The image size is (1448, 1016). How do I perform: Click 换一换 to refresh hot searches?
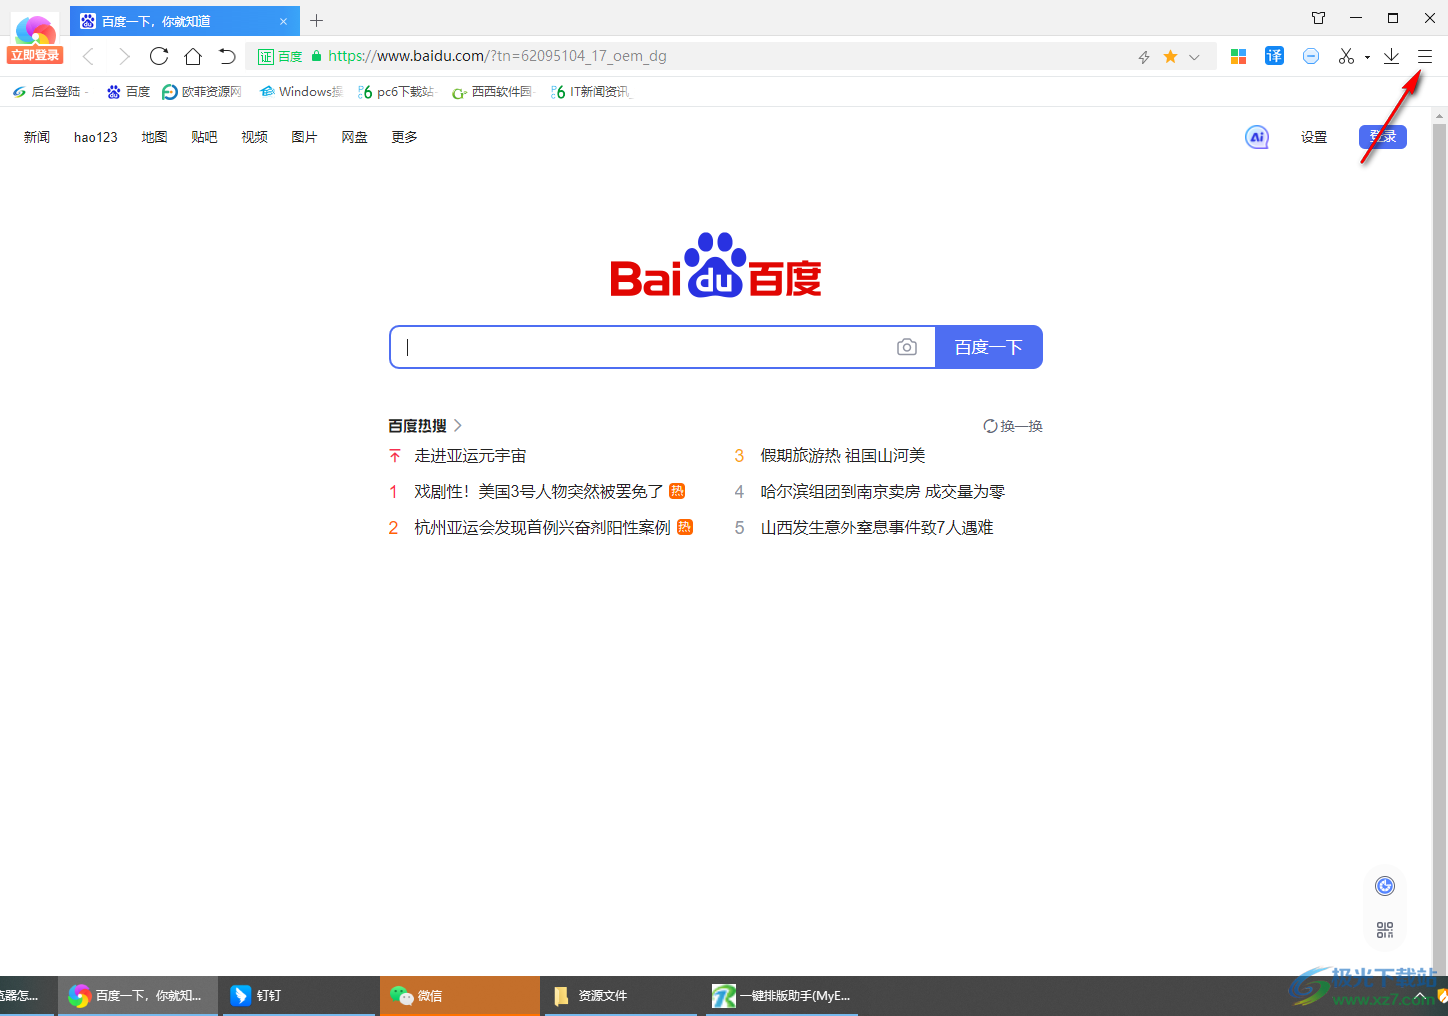pos(1013,426)
